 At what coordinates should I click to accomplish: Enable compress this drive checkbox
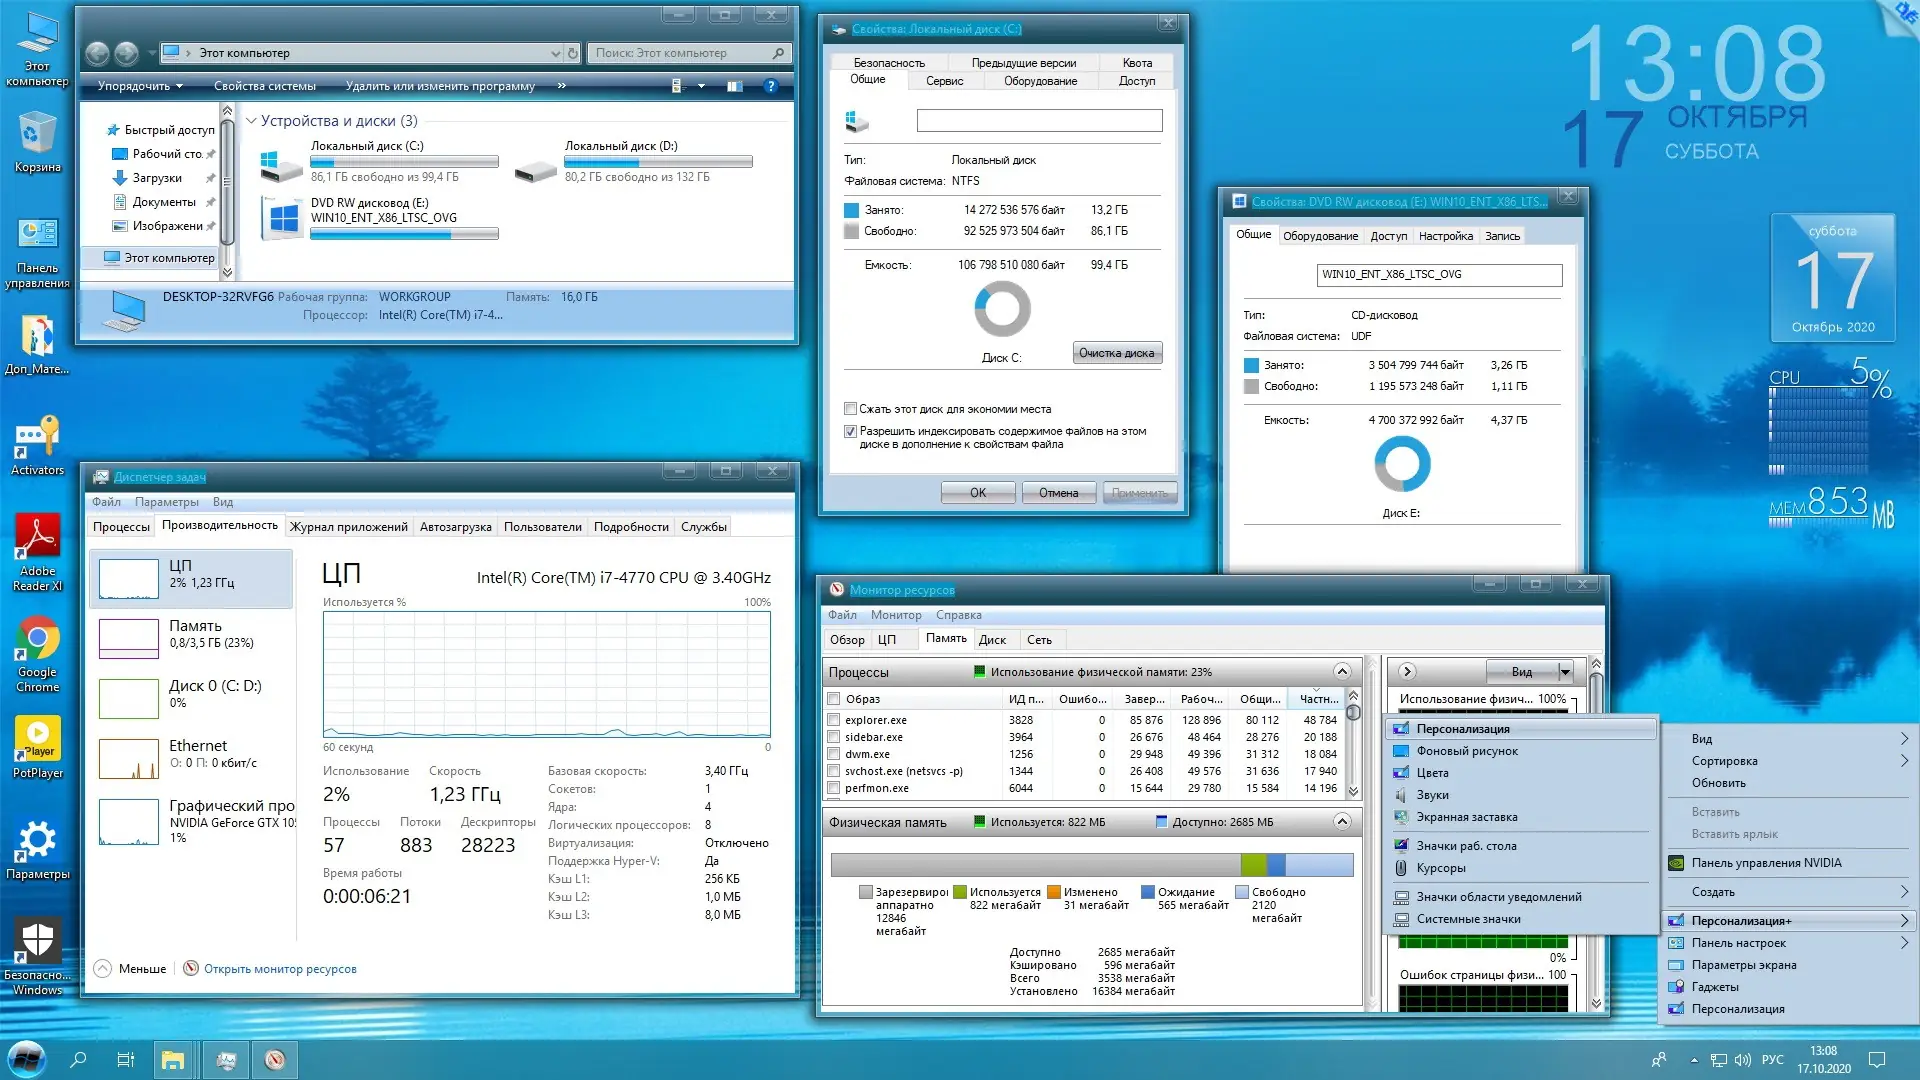pos(851,409)
